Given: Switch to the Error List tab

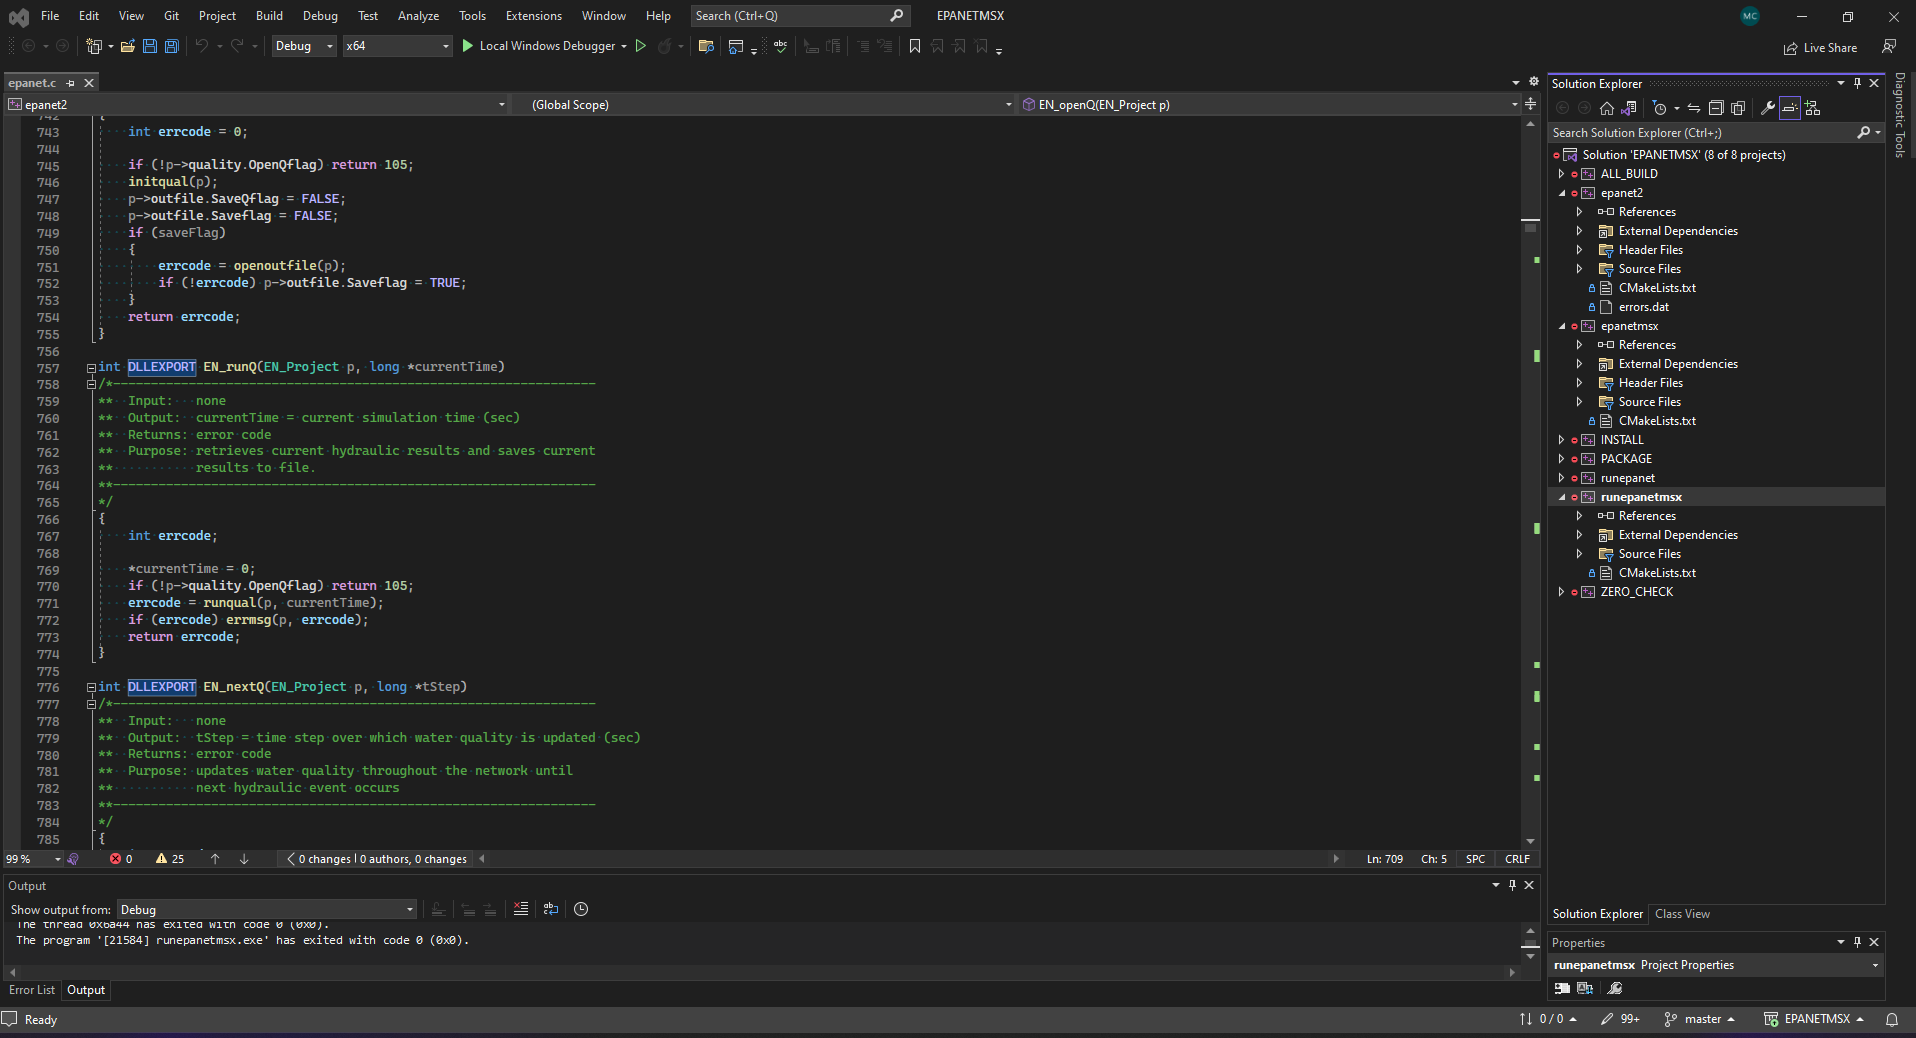Looking at the screenshot, I should click(x=32, y=990).
